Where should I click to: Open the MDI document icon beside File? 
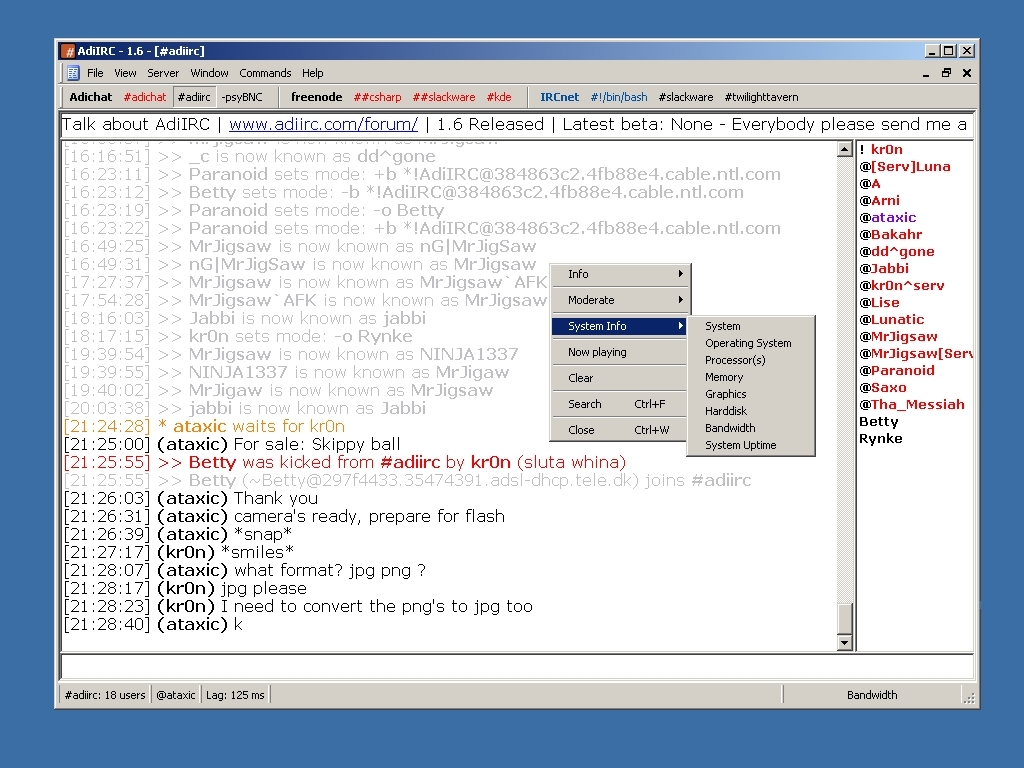pos(73,73)
